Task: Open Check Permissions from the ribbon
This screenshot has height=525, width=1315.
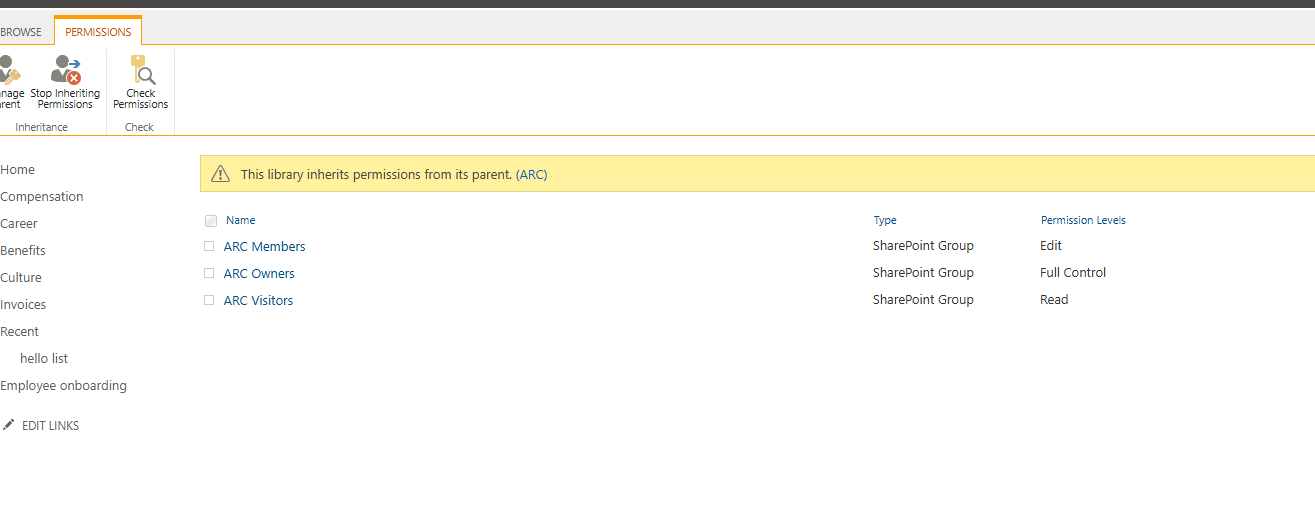Action: (141, 70)
